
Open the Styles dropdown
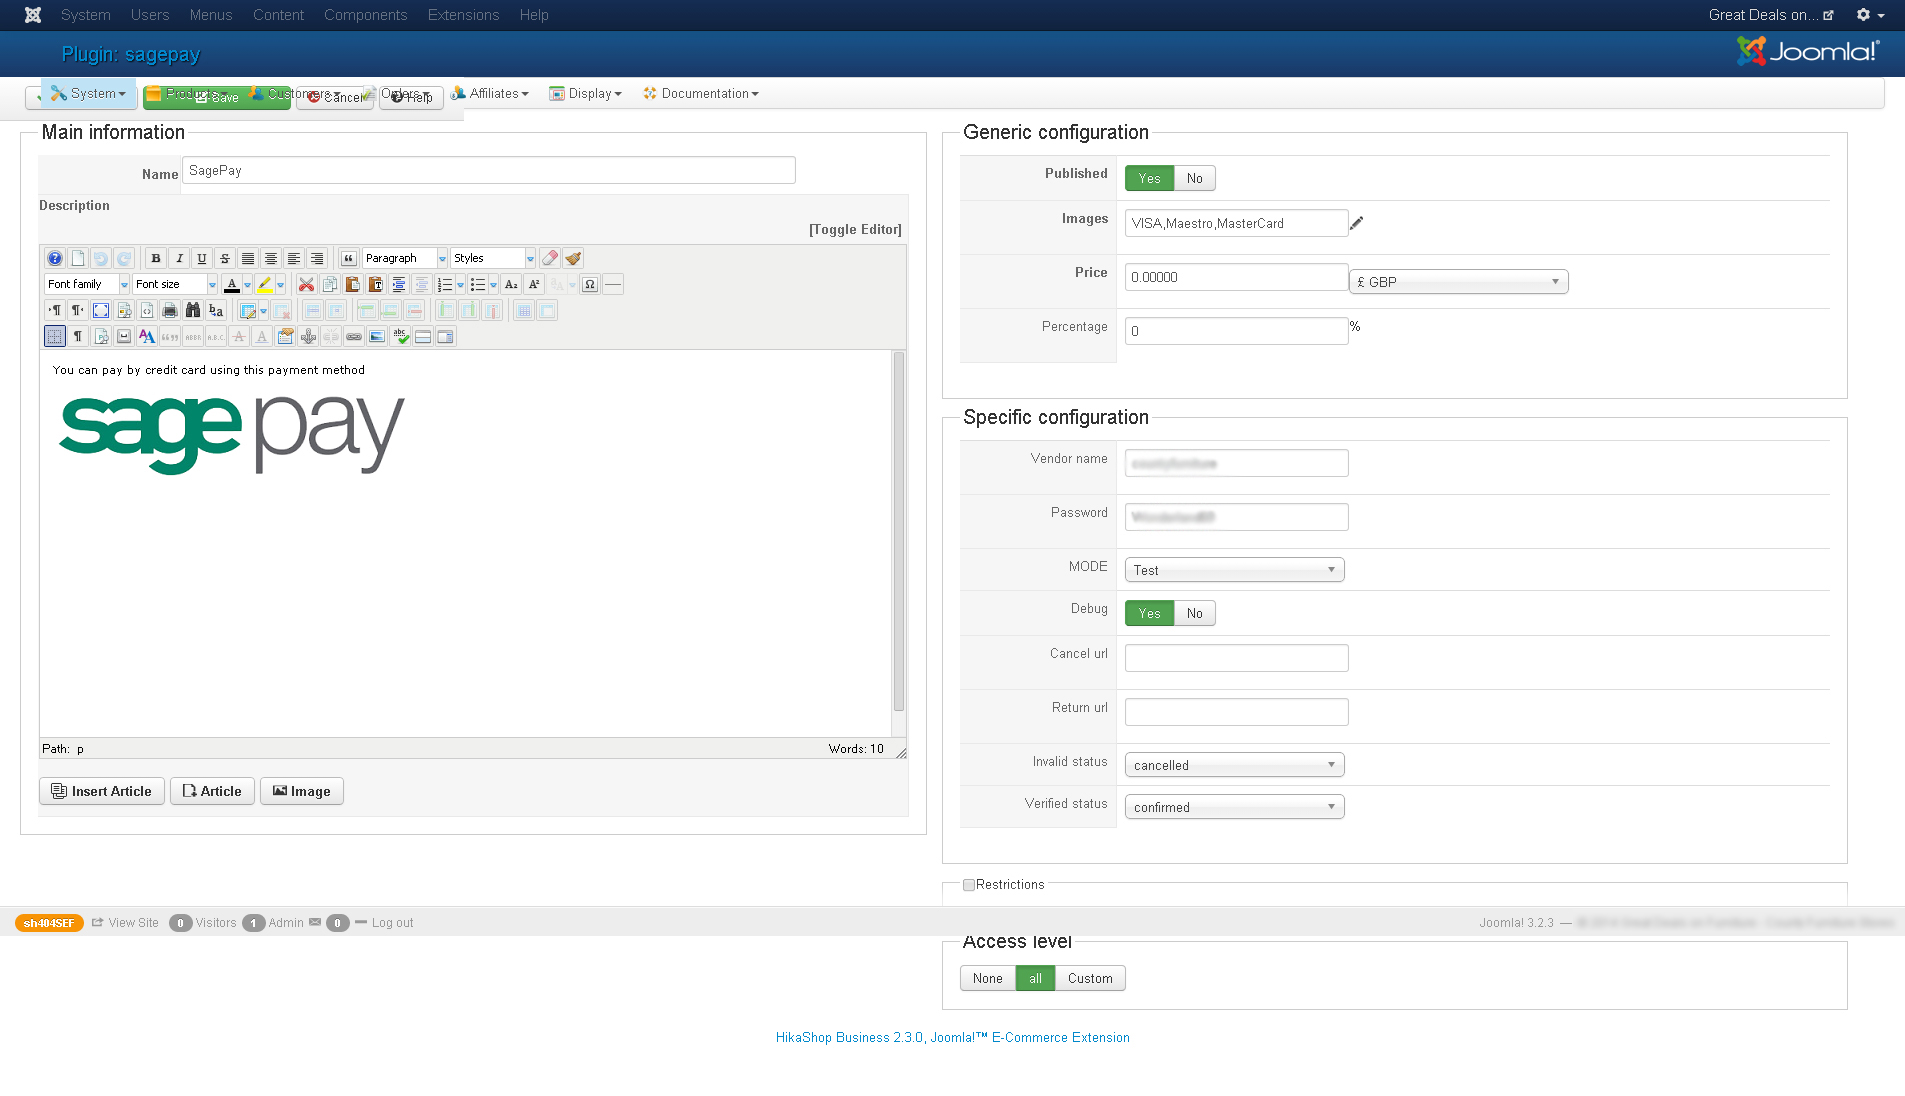[x=493, y=258]
